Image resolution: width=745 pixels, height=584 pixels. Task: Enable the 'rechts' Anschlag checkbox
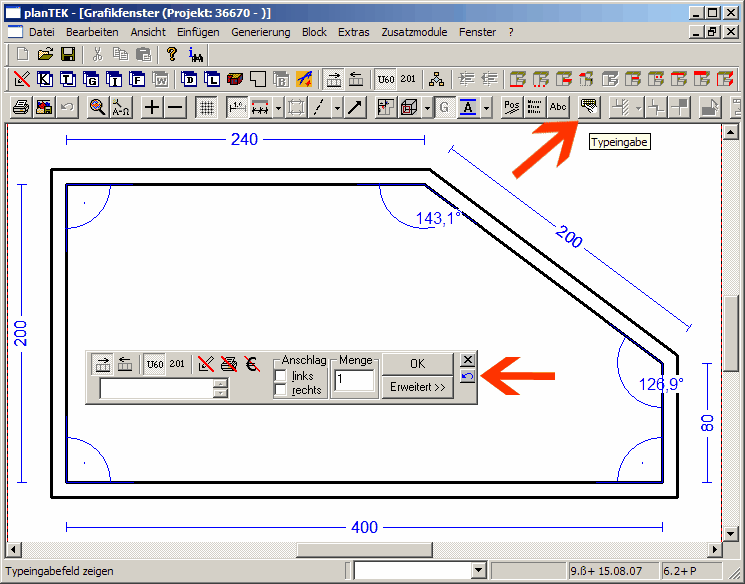click(281, 390)
